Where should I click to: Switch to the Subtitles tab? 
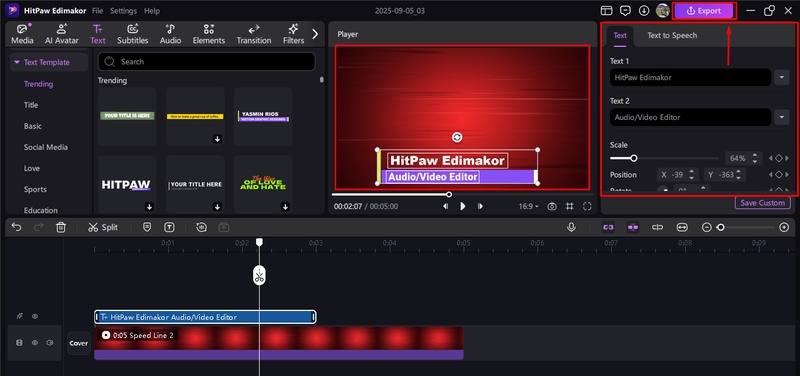tap(133, 34)
